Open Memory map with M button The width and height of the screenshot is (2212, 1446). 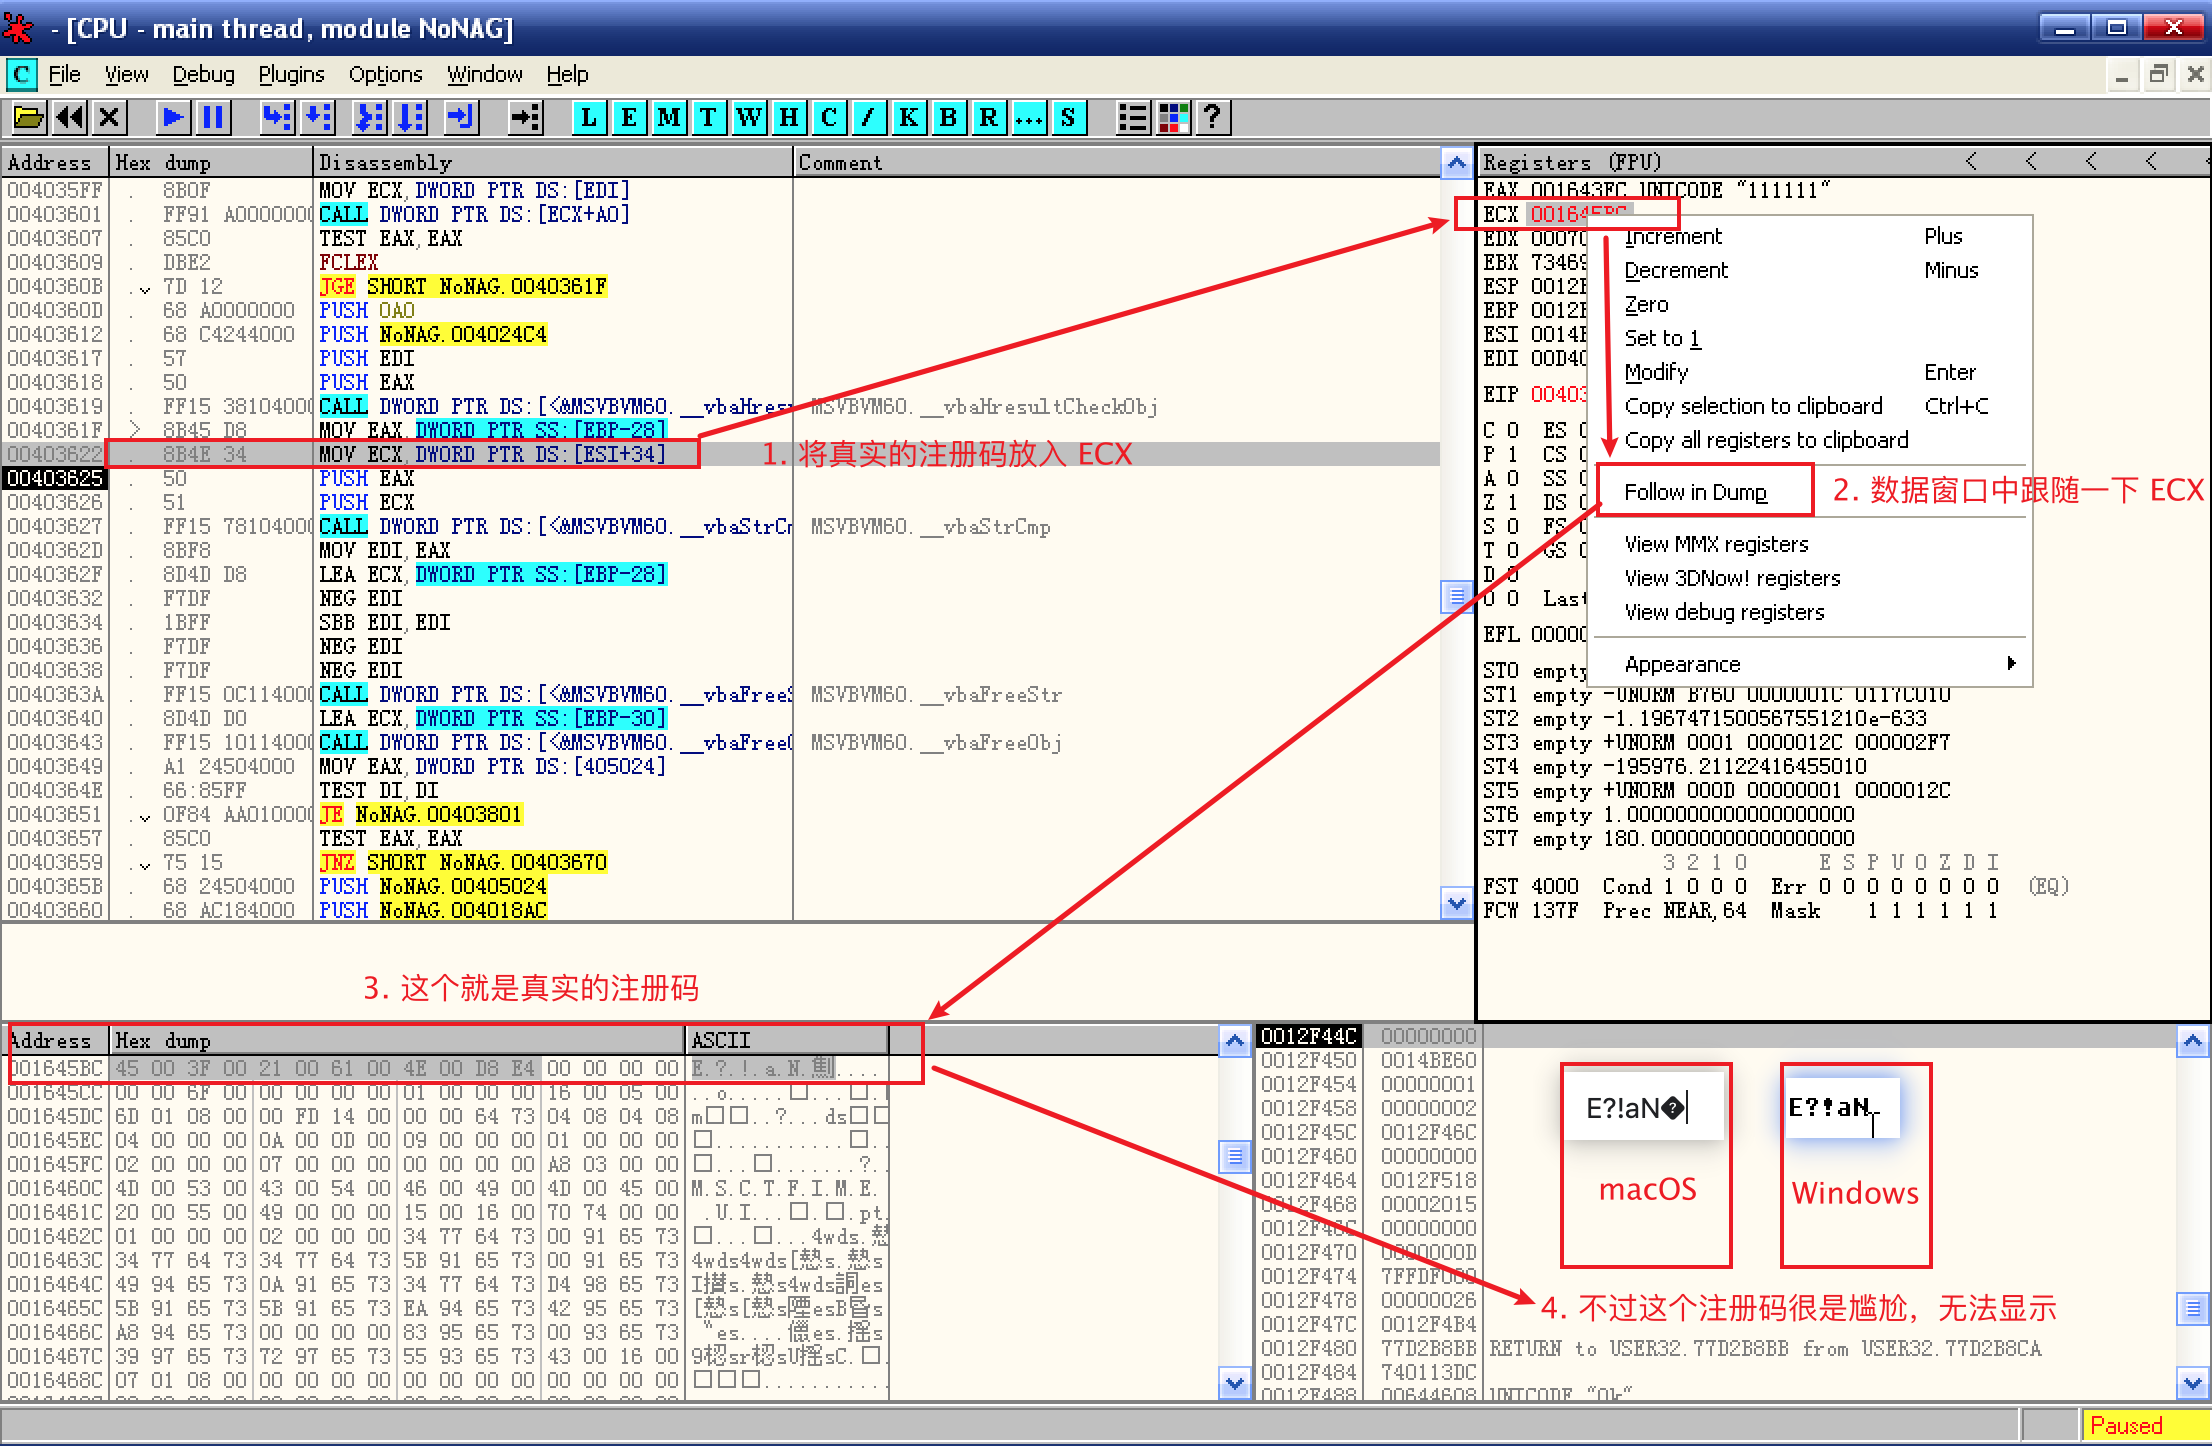669,118
